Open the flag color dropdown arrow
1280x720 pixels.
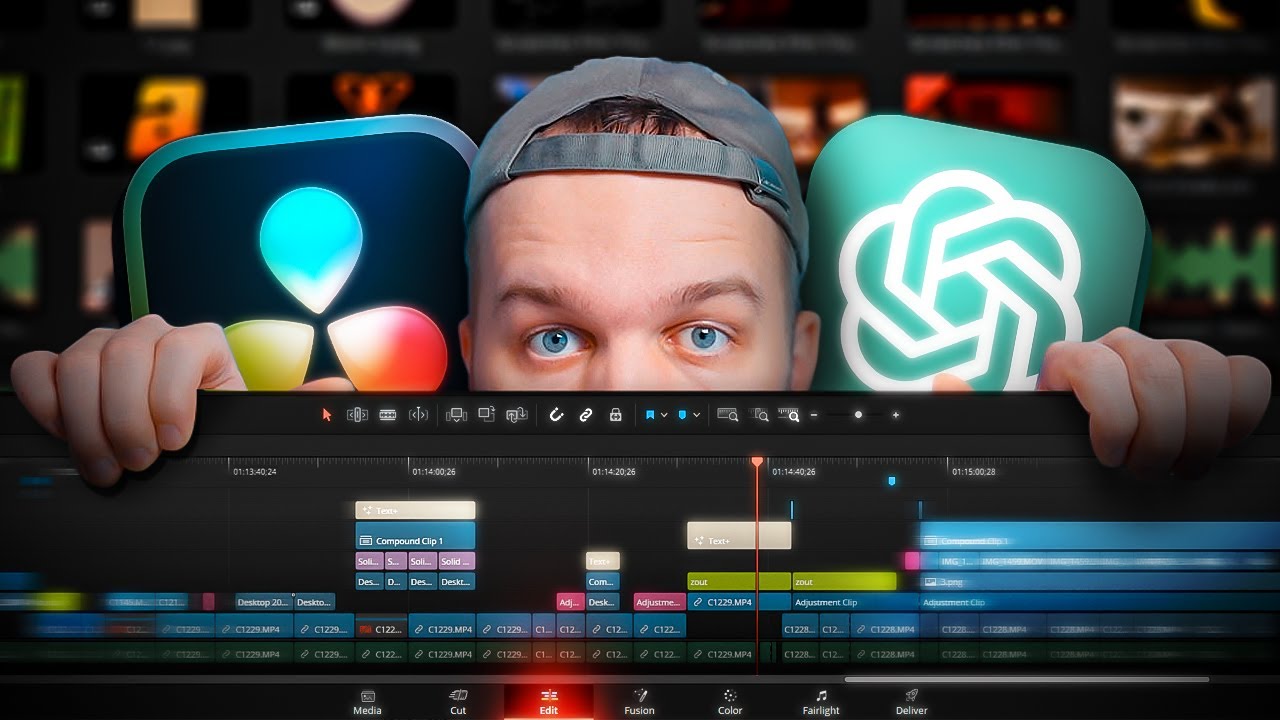664,415
